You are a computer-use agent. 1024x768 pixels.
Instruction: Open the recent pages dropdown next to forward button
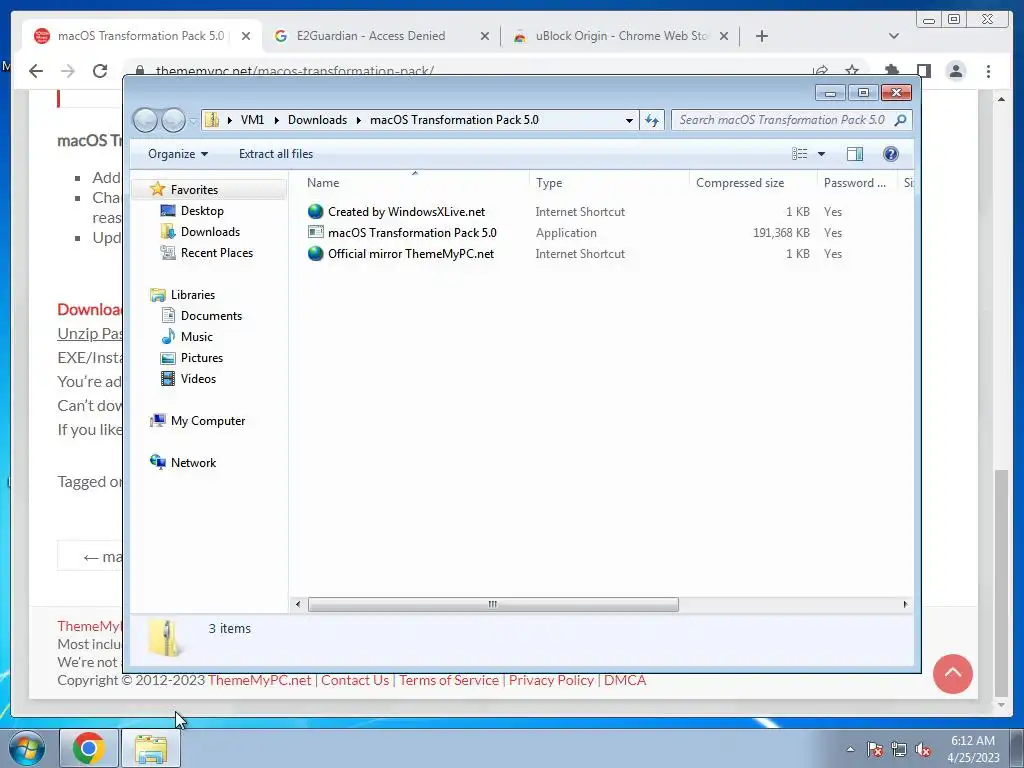(193, 121)
